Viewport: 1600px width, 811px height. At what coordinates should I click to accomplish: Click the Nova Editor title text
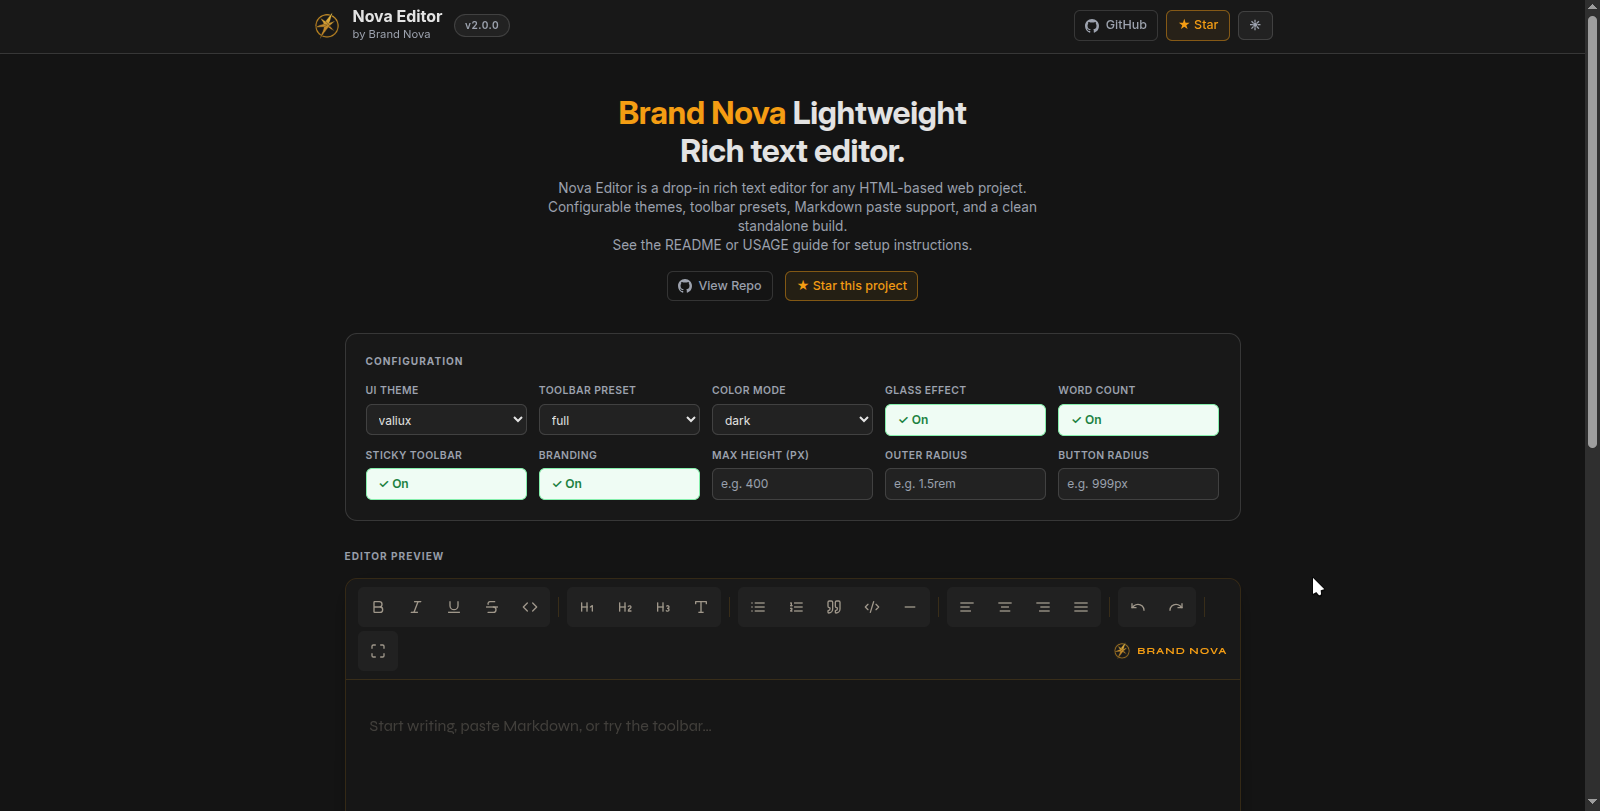point(397,17)
